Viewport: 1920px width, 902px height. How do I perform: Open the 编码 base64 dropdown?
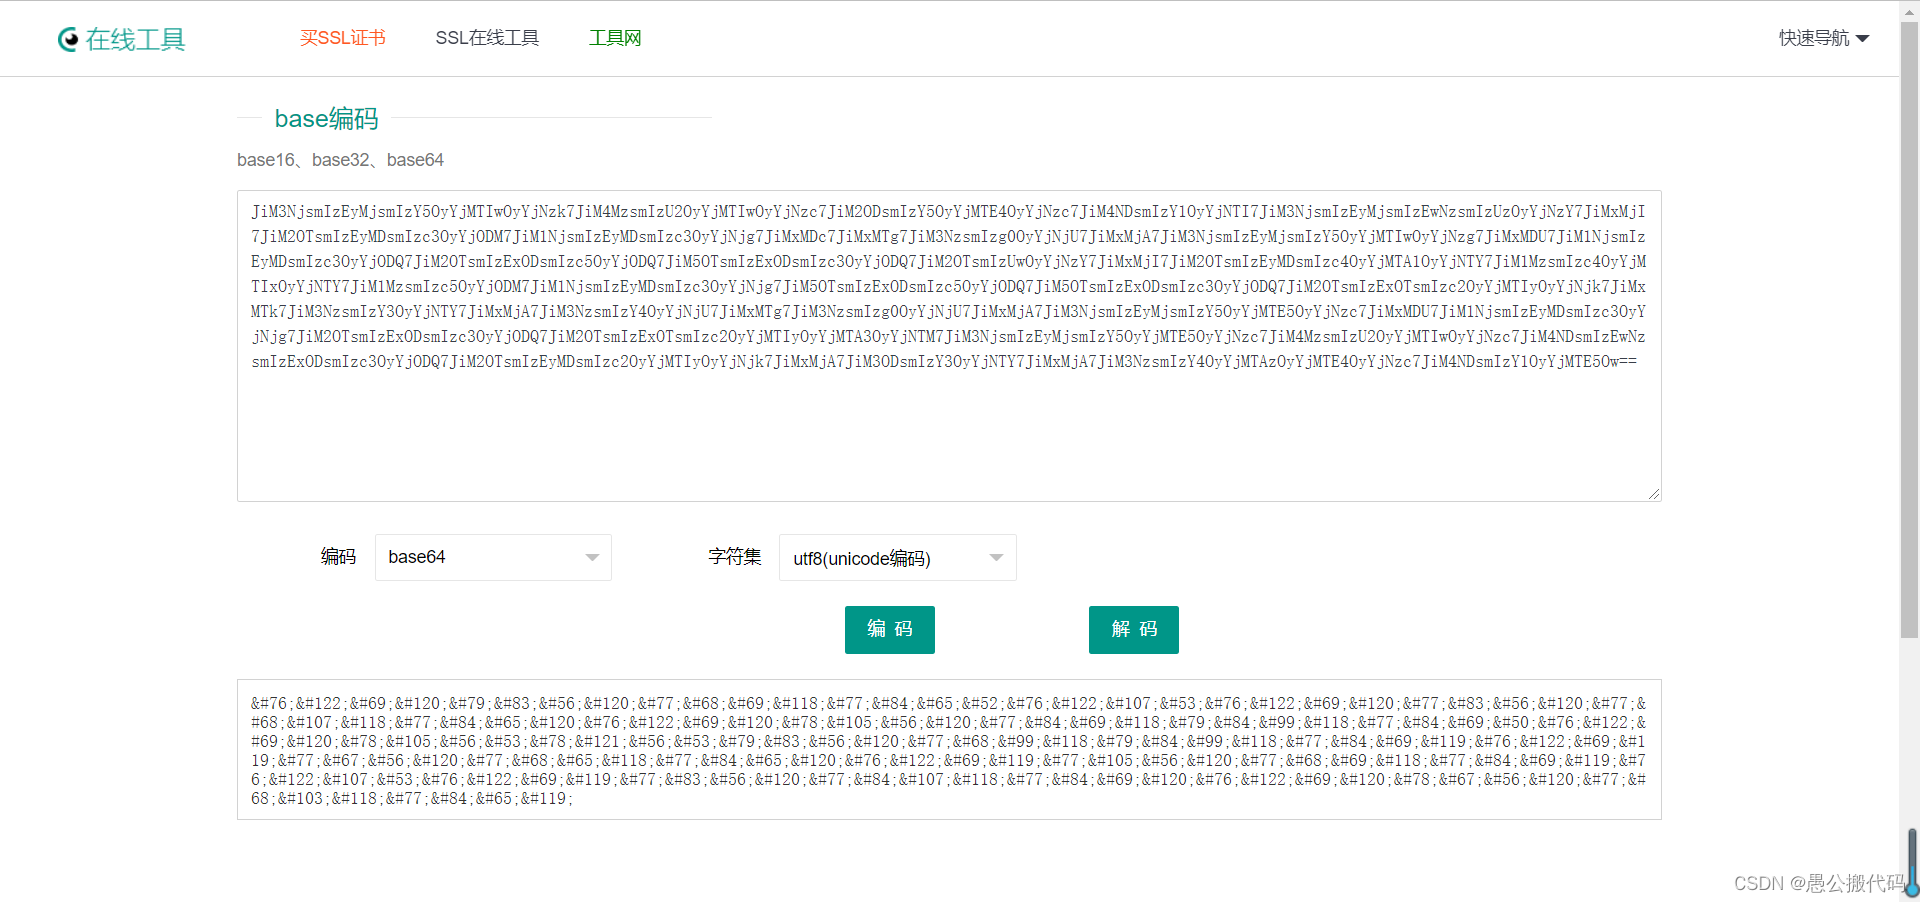(493, 557)
